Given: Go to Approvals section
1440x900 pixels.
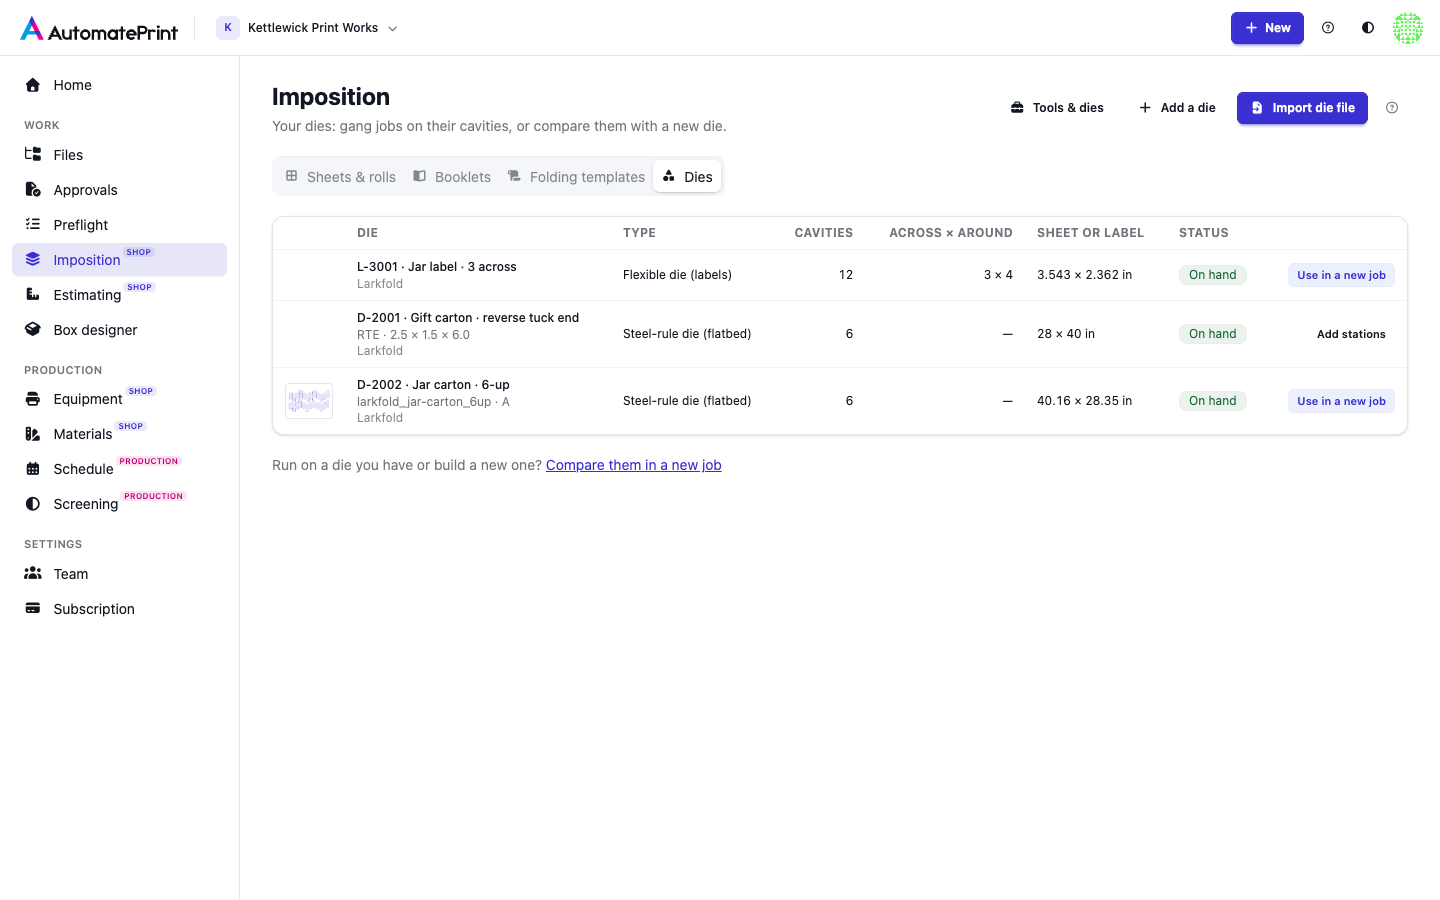Looking at the screenshot, I should tap(119, 190).
